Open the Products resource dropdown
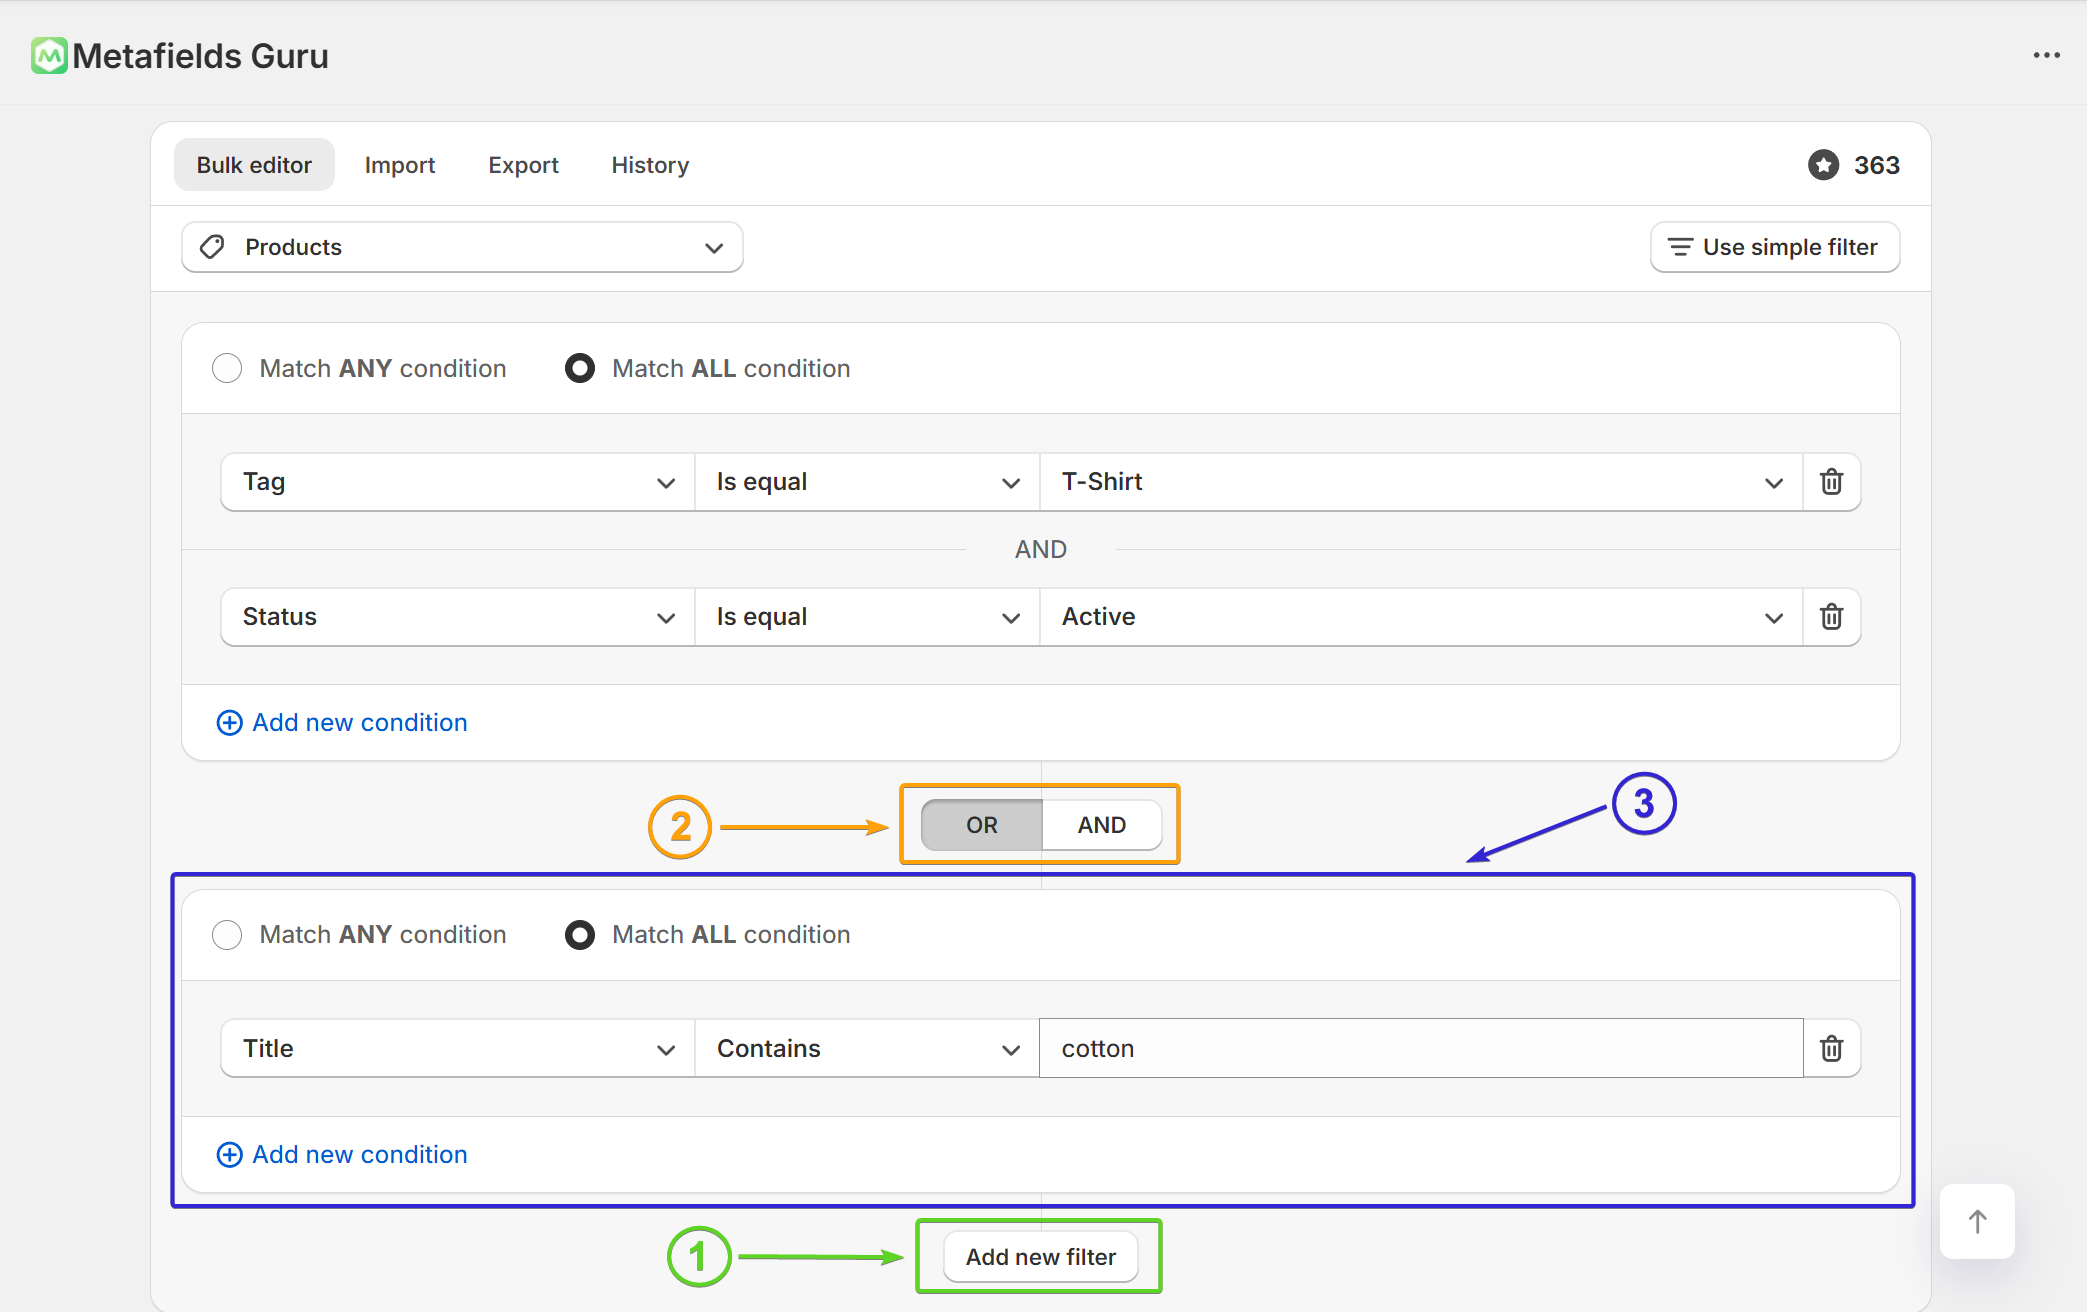The height and width of the screenshot is (1312, 2087). [462, 247]
